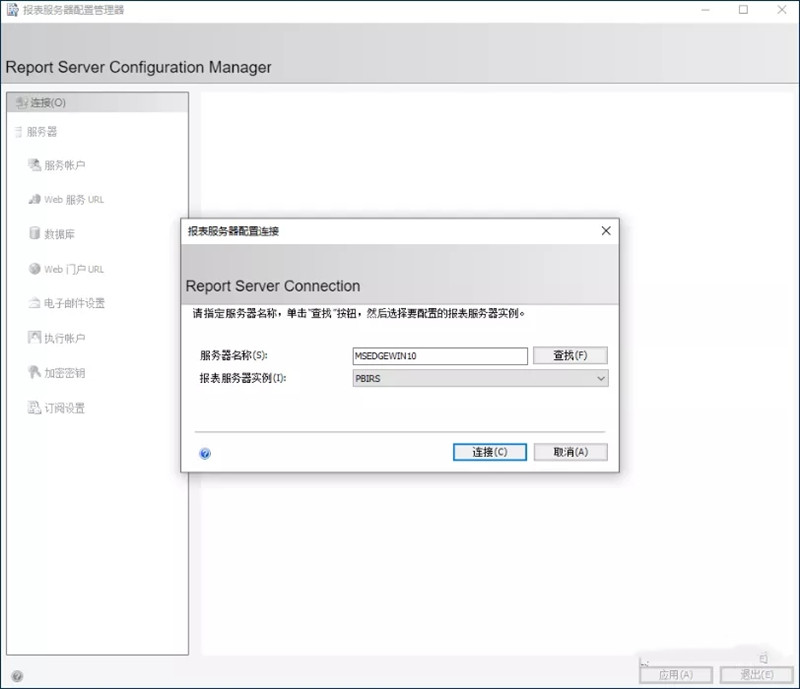The height and width of the screenshot is (689, 800).
Task: Select the 服务器 server node icon
Action: 18,132
